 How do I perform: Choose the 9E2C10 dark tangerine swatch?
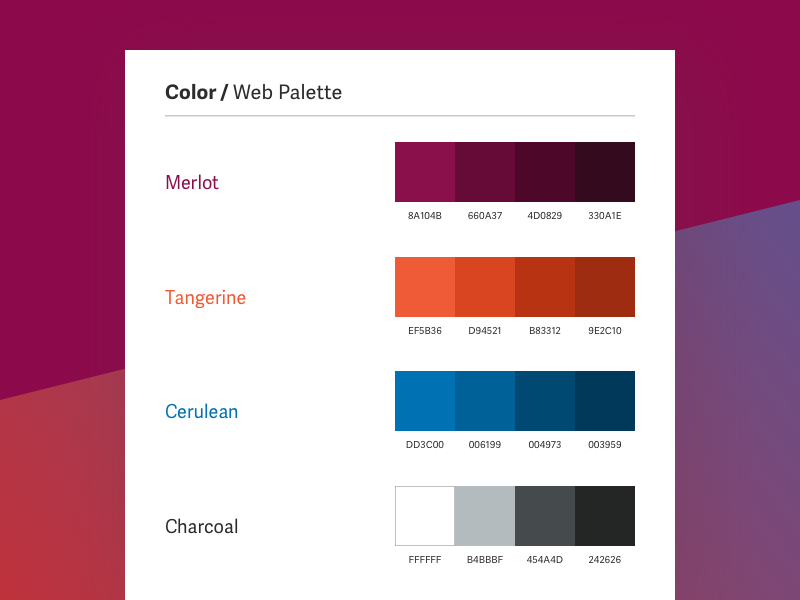point(605,287)
